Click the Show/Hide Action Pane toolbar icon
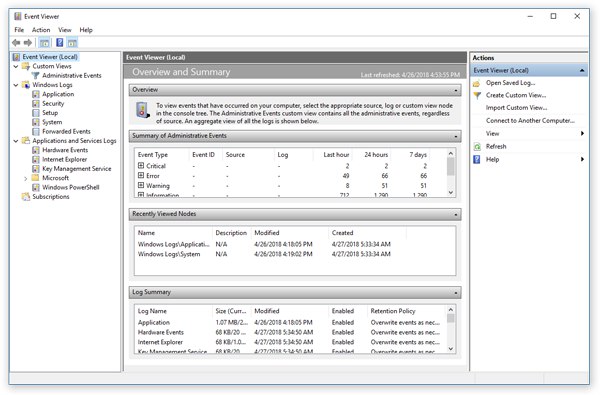The height and width of the screenshot is (395, 600). tap(72, 42)
